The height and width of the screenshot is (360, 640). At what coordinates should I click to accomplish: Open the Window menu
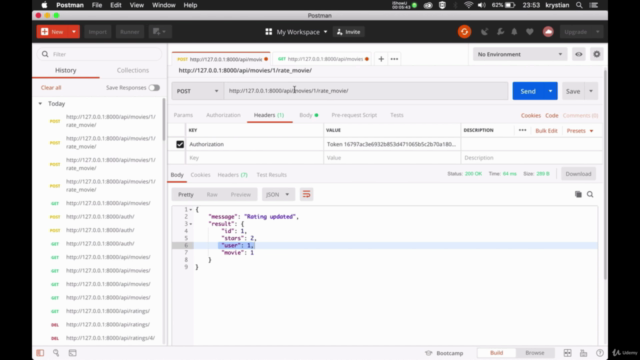click(164, 5)
